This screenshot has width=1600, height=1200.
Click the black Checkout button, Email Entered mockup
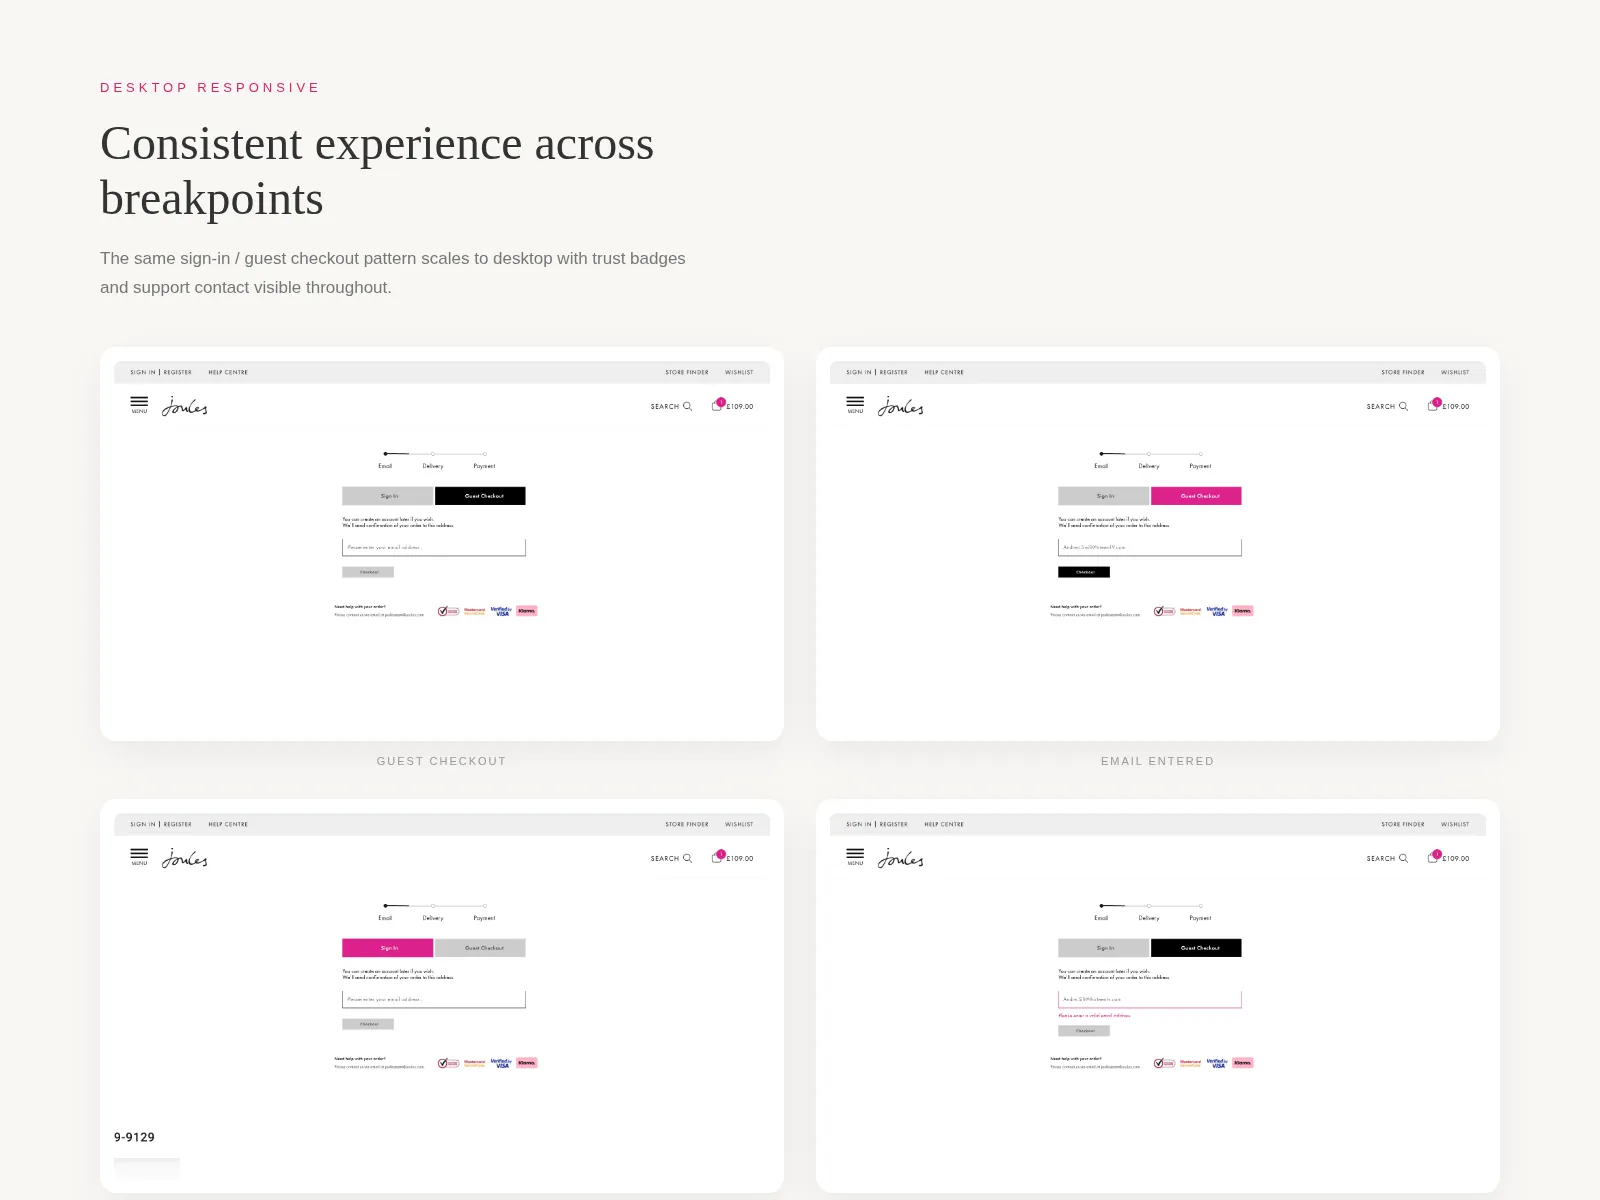[x=1084, y=572]
